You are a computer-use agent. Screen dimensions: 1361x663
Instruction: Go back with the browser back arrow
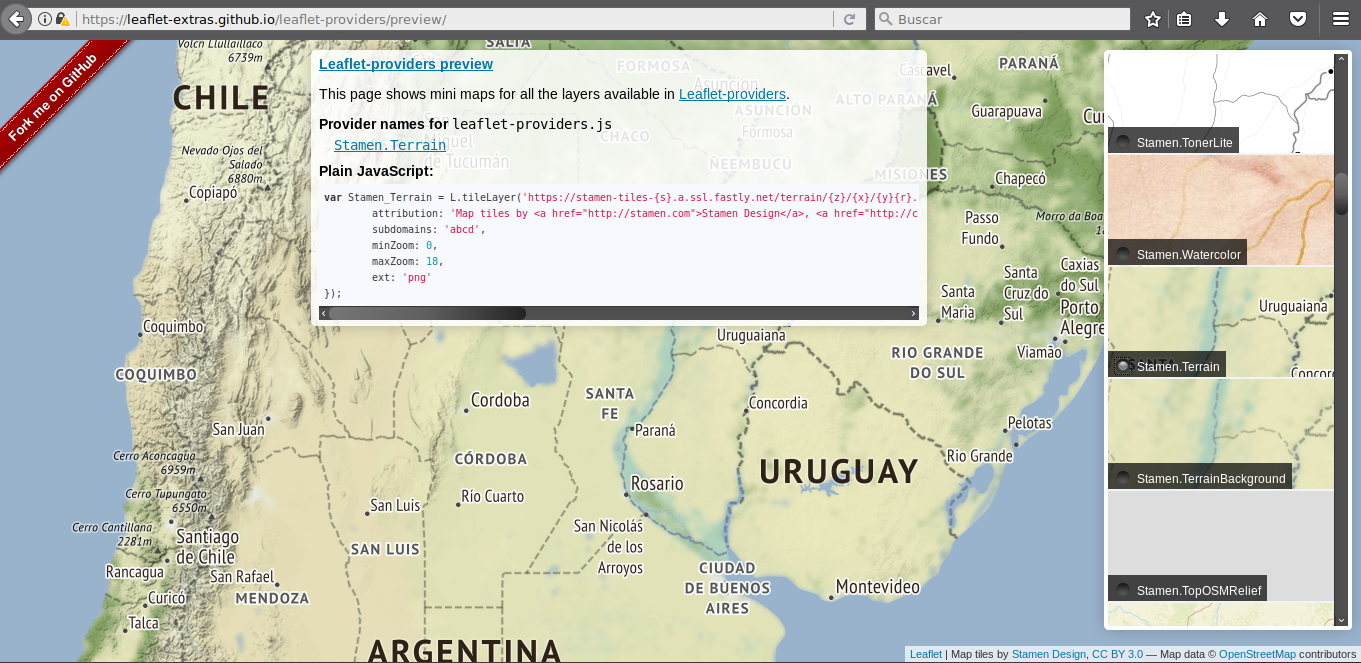point(16,19)
